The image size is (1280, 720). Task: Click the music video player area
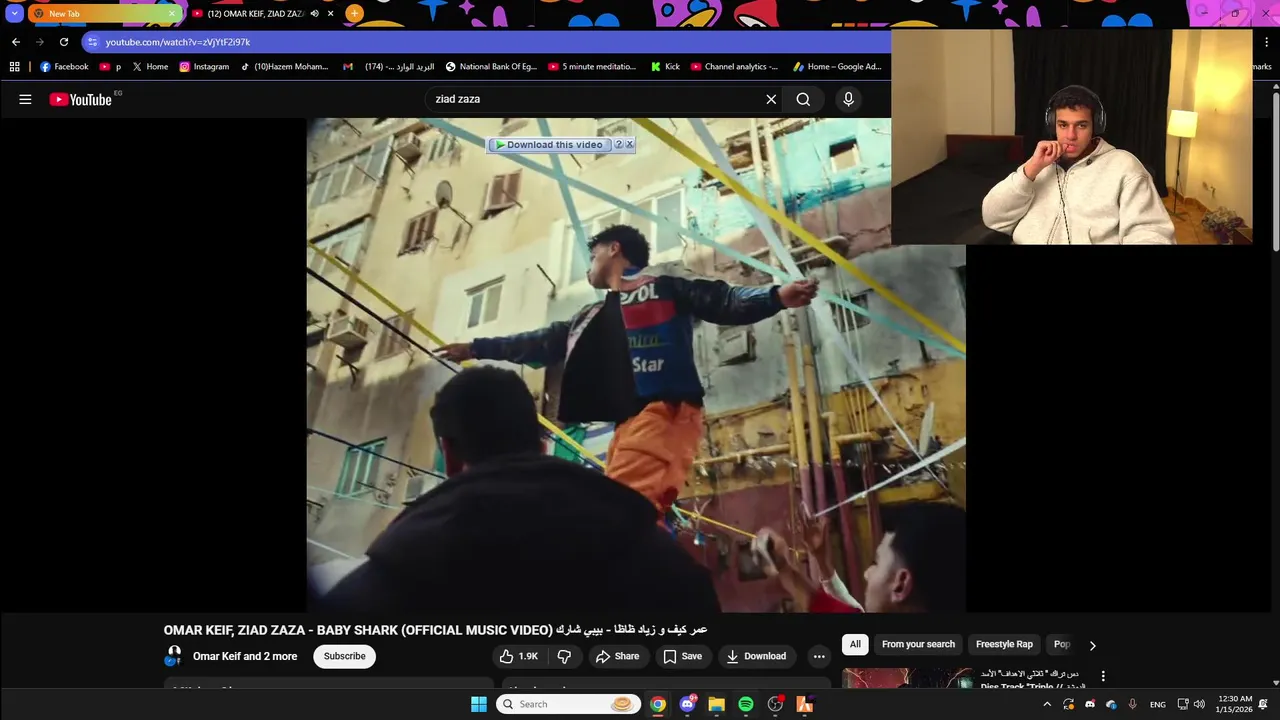click(636, 365)
